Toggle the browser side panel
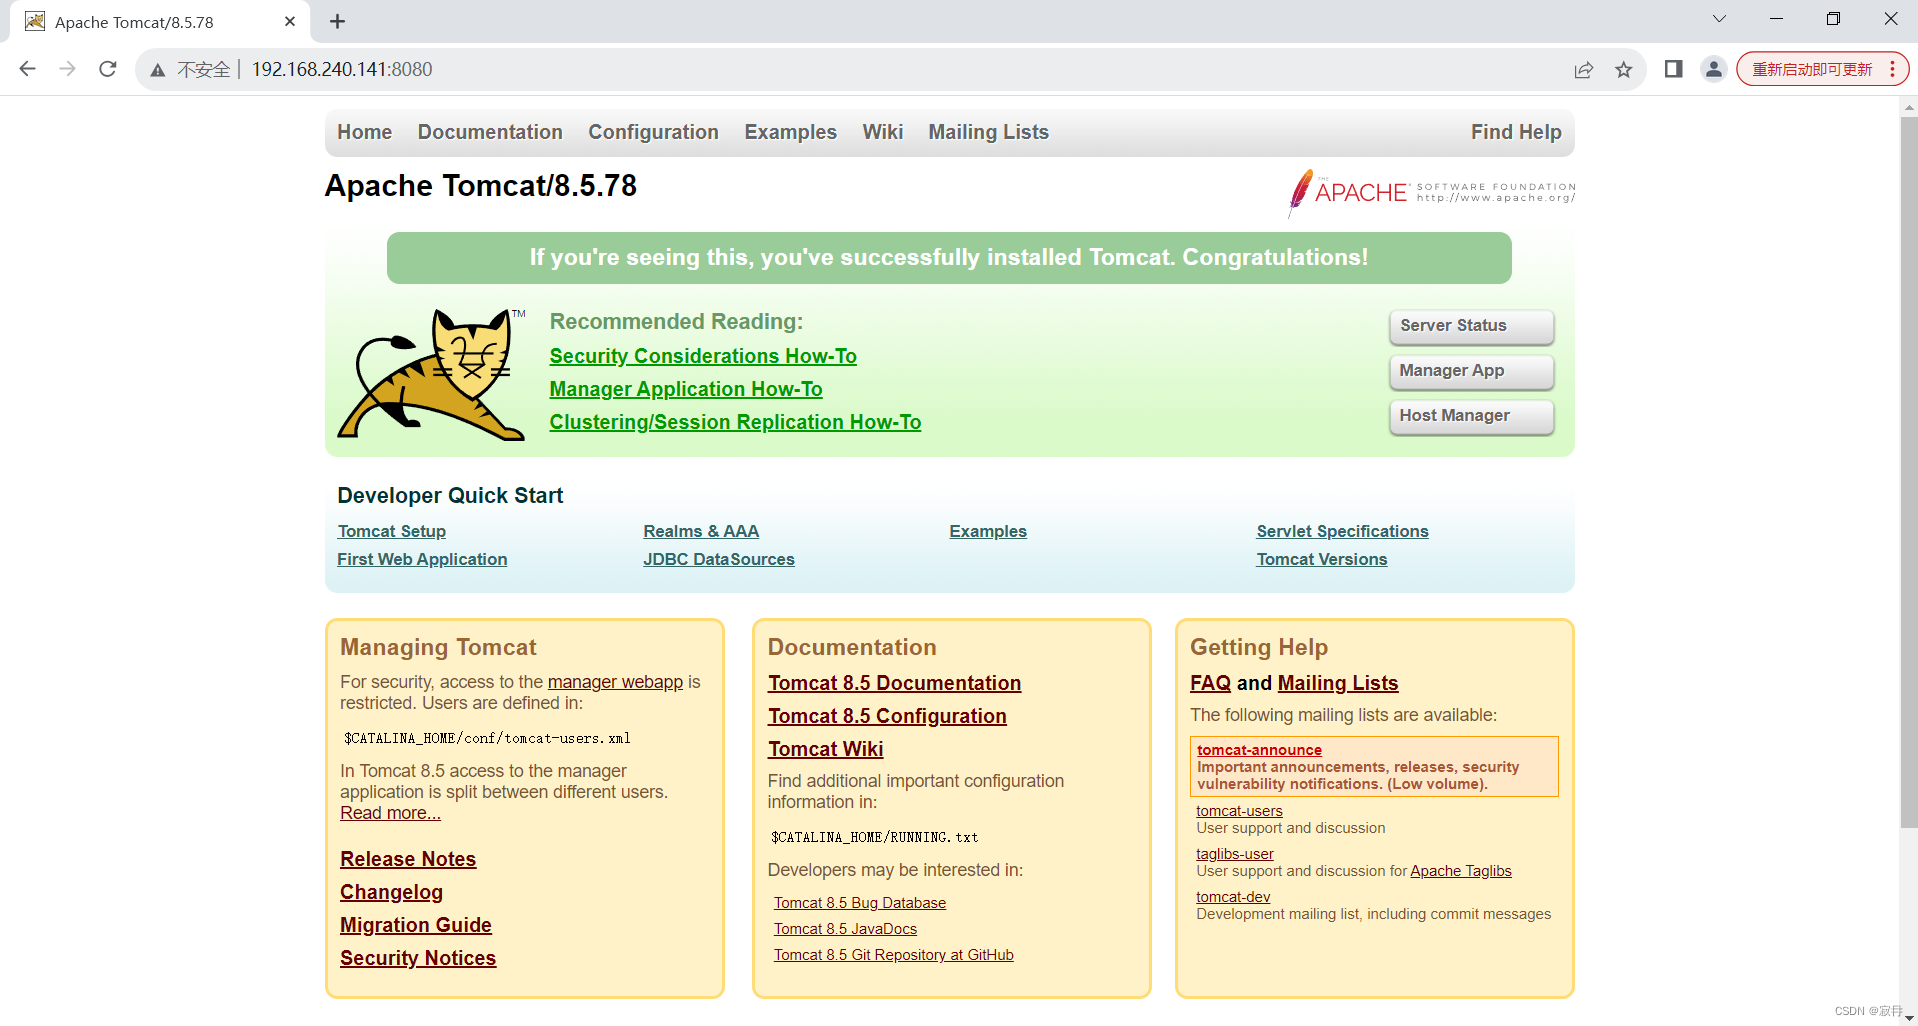Screen dimensions: 1918x1026 pyautogui.click(x=1674, y=69)
